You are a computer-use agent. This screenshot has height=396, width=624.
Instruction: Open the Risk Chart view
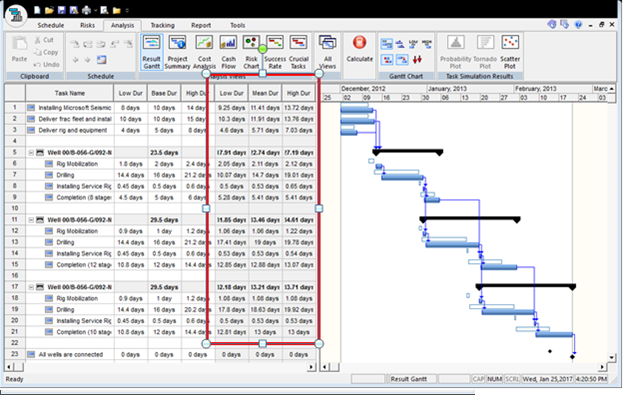point(251,52)
